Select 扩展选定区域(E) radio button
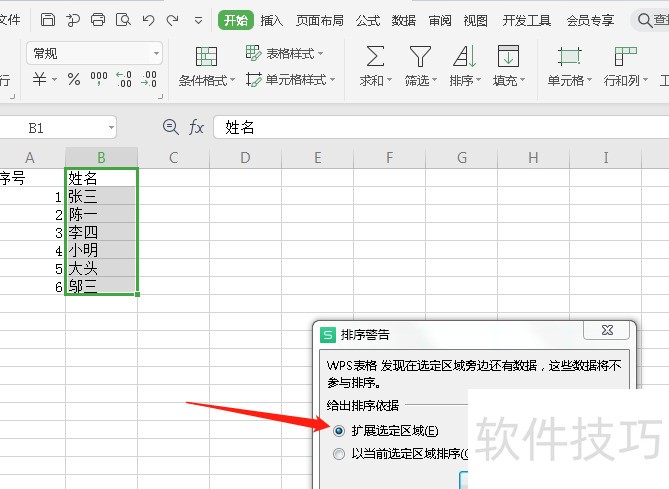The image size is (669, 489). tap(339, 431)
